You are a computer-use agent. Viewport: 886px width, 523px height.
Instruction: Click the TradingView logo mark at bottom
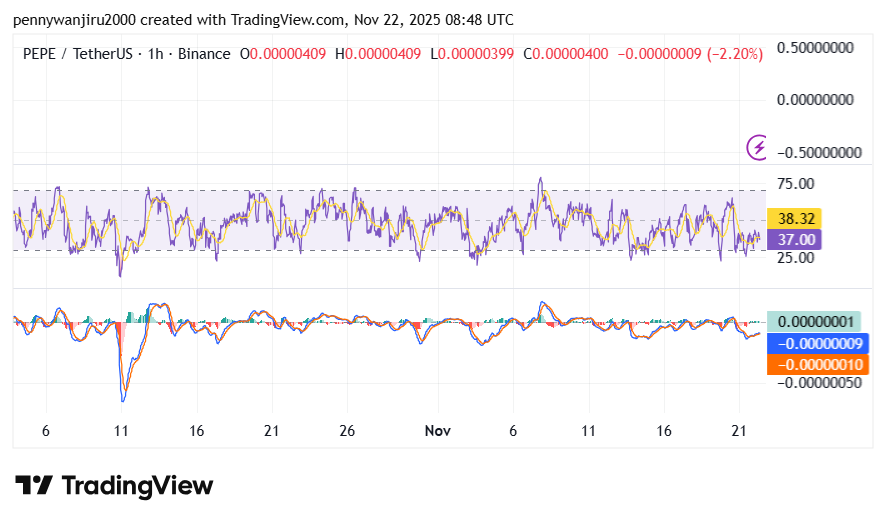coord(33,486)
